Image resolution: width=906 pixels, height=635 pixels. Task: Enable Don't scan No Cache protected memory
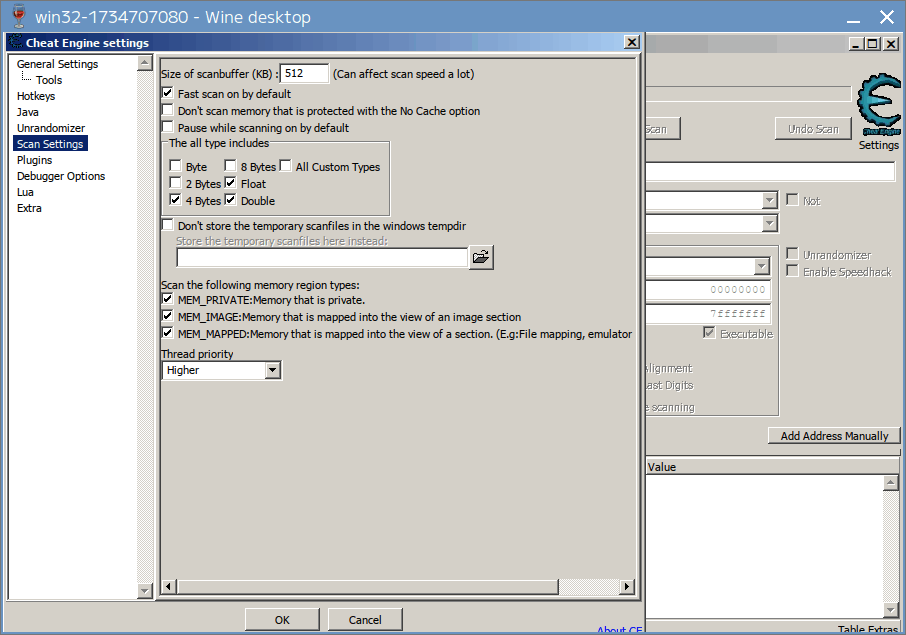click(x=168, y=110)
